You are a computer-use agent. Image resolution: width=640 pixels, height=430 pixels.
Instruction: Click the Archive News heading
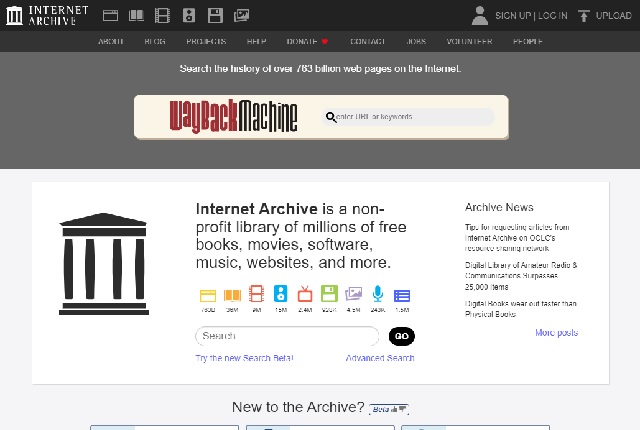click(x=499, y=207)
